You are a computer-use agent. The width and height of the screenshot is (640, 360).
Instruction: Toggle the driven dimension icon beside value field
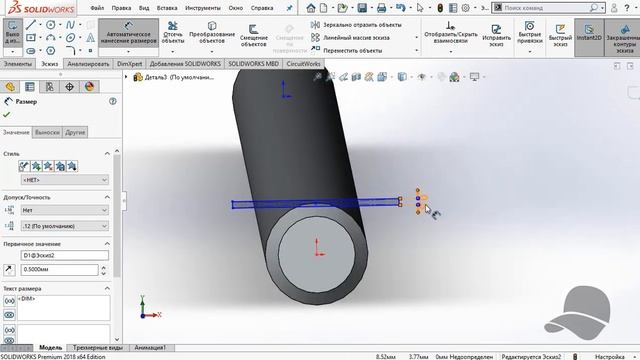pos(9,270)
